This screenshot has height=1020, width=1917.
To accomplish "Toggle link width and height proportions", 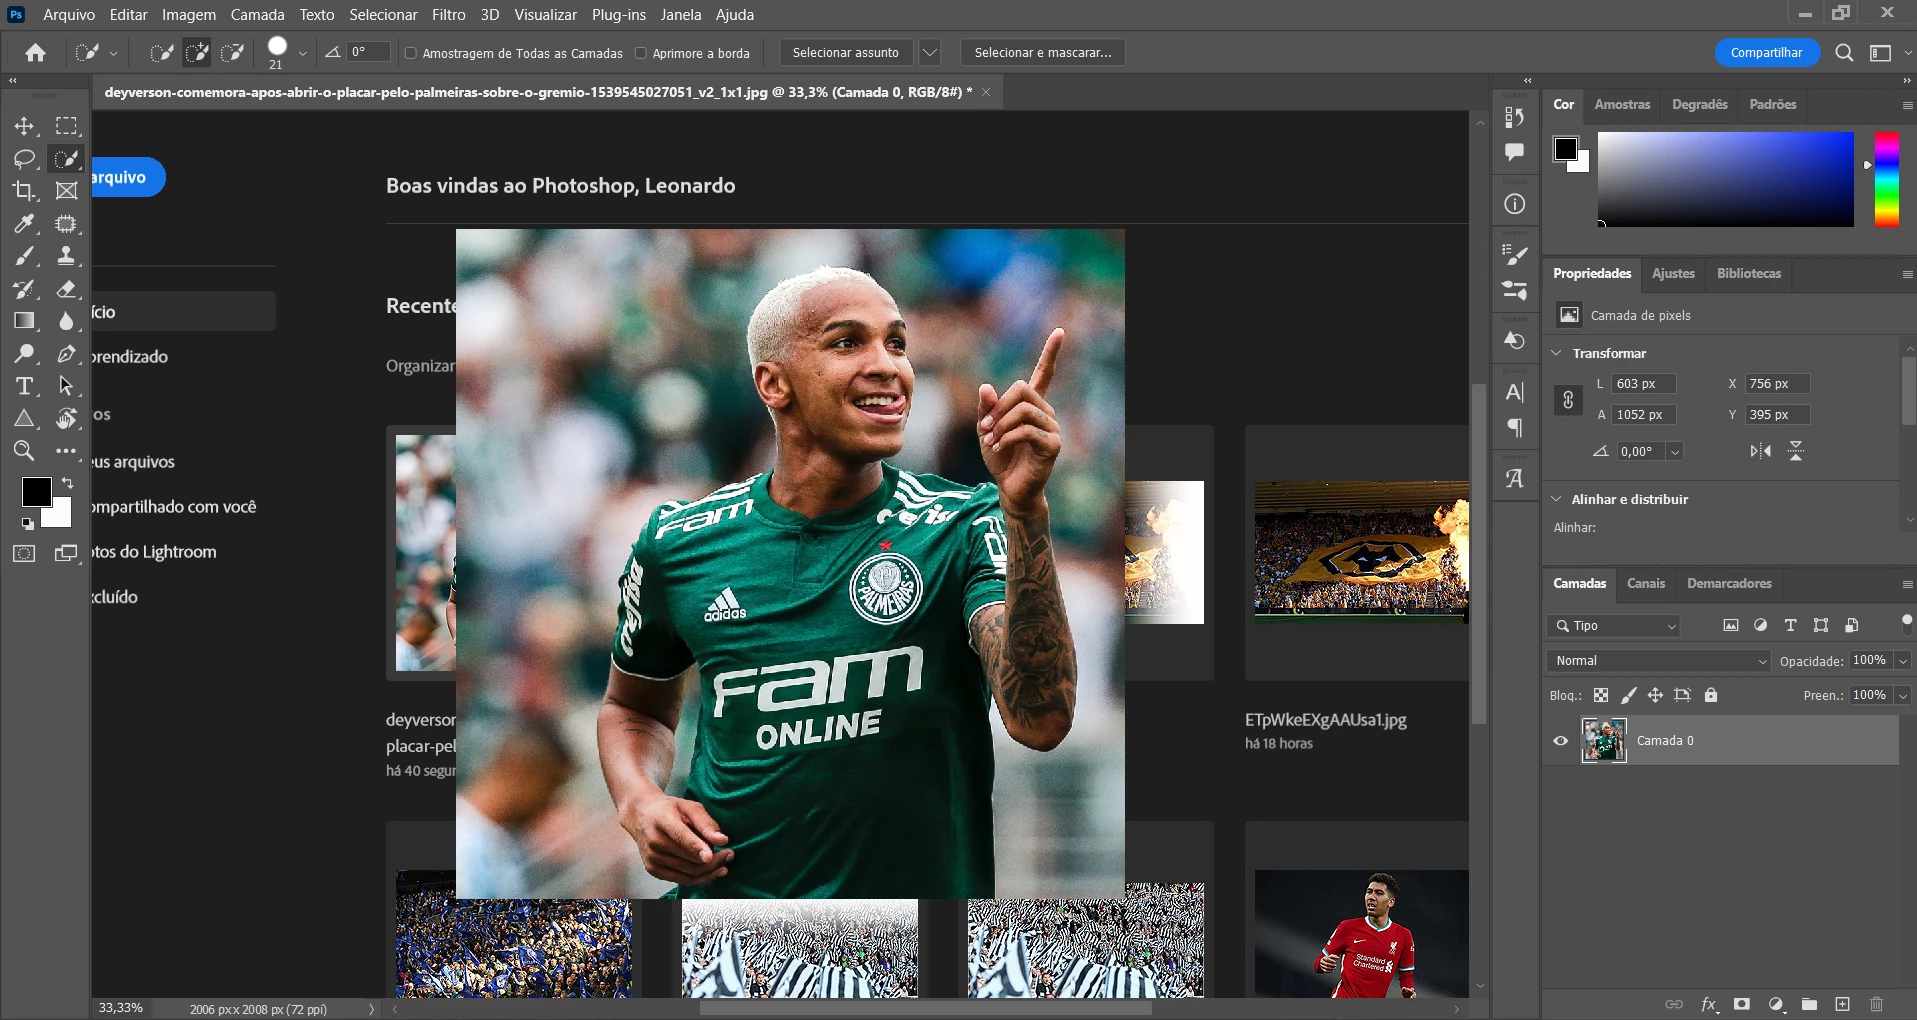I will (x=1568, y=400).
